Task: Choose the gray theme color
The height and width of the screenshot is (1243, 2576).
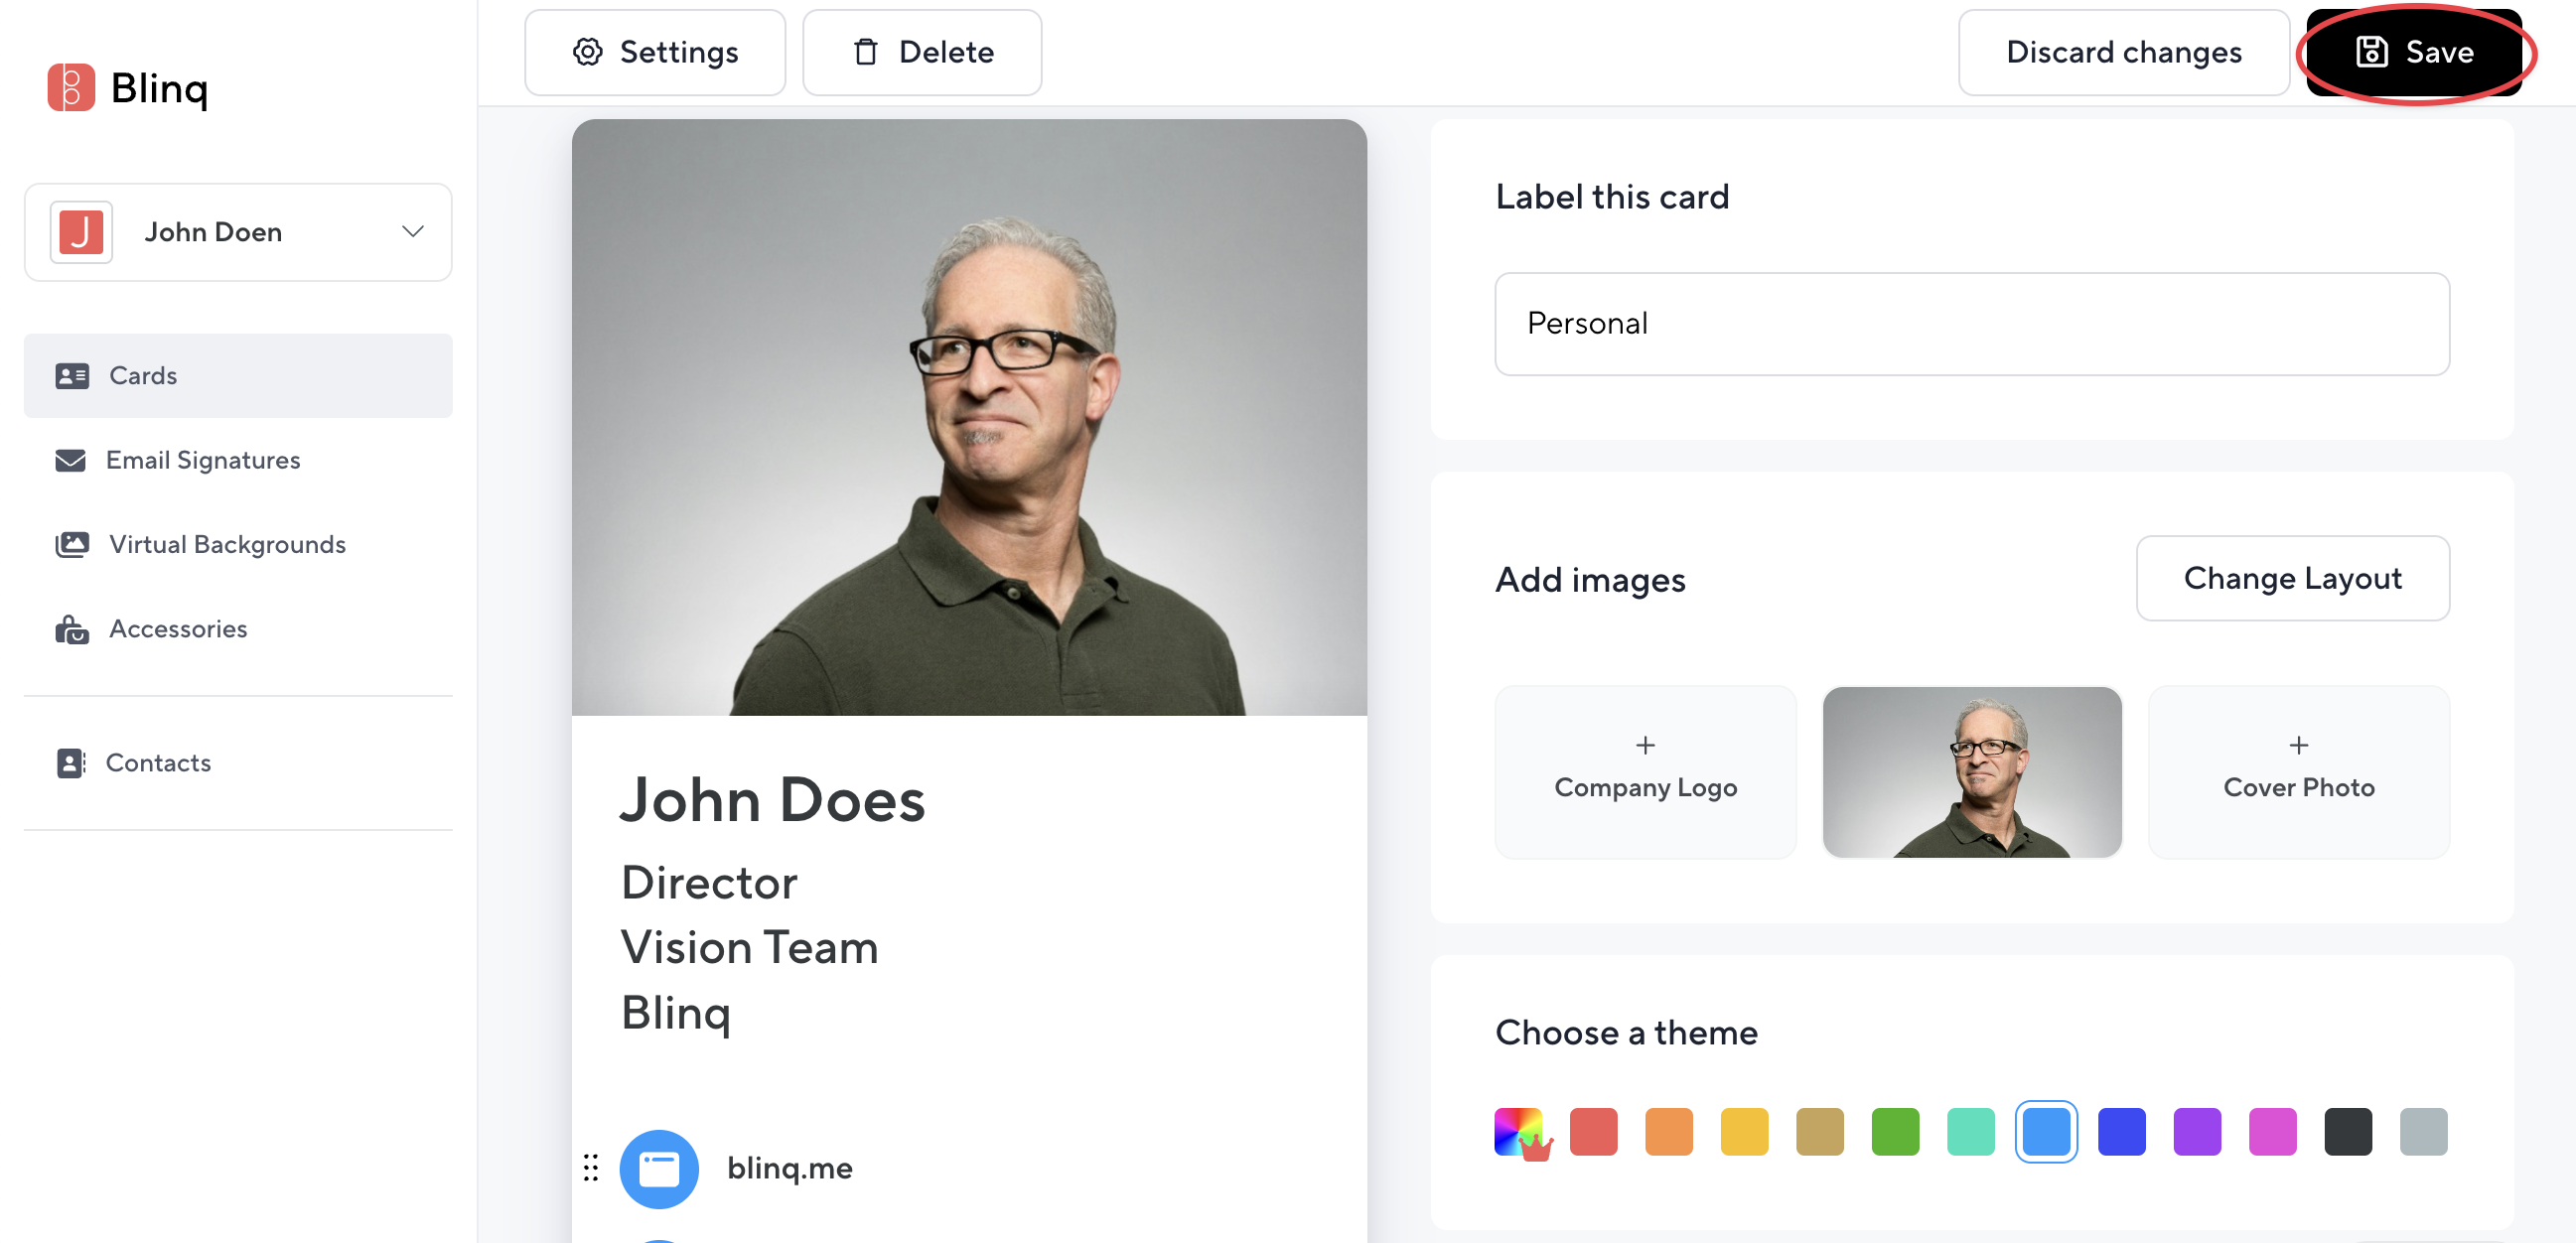Action: click(2424, 1132)
